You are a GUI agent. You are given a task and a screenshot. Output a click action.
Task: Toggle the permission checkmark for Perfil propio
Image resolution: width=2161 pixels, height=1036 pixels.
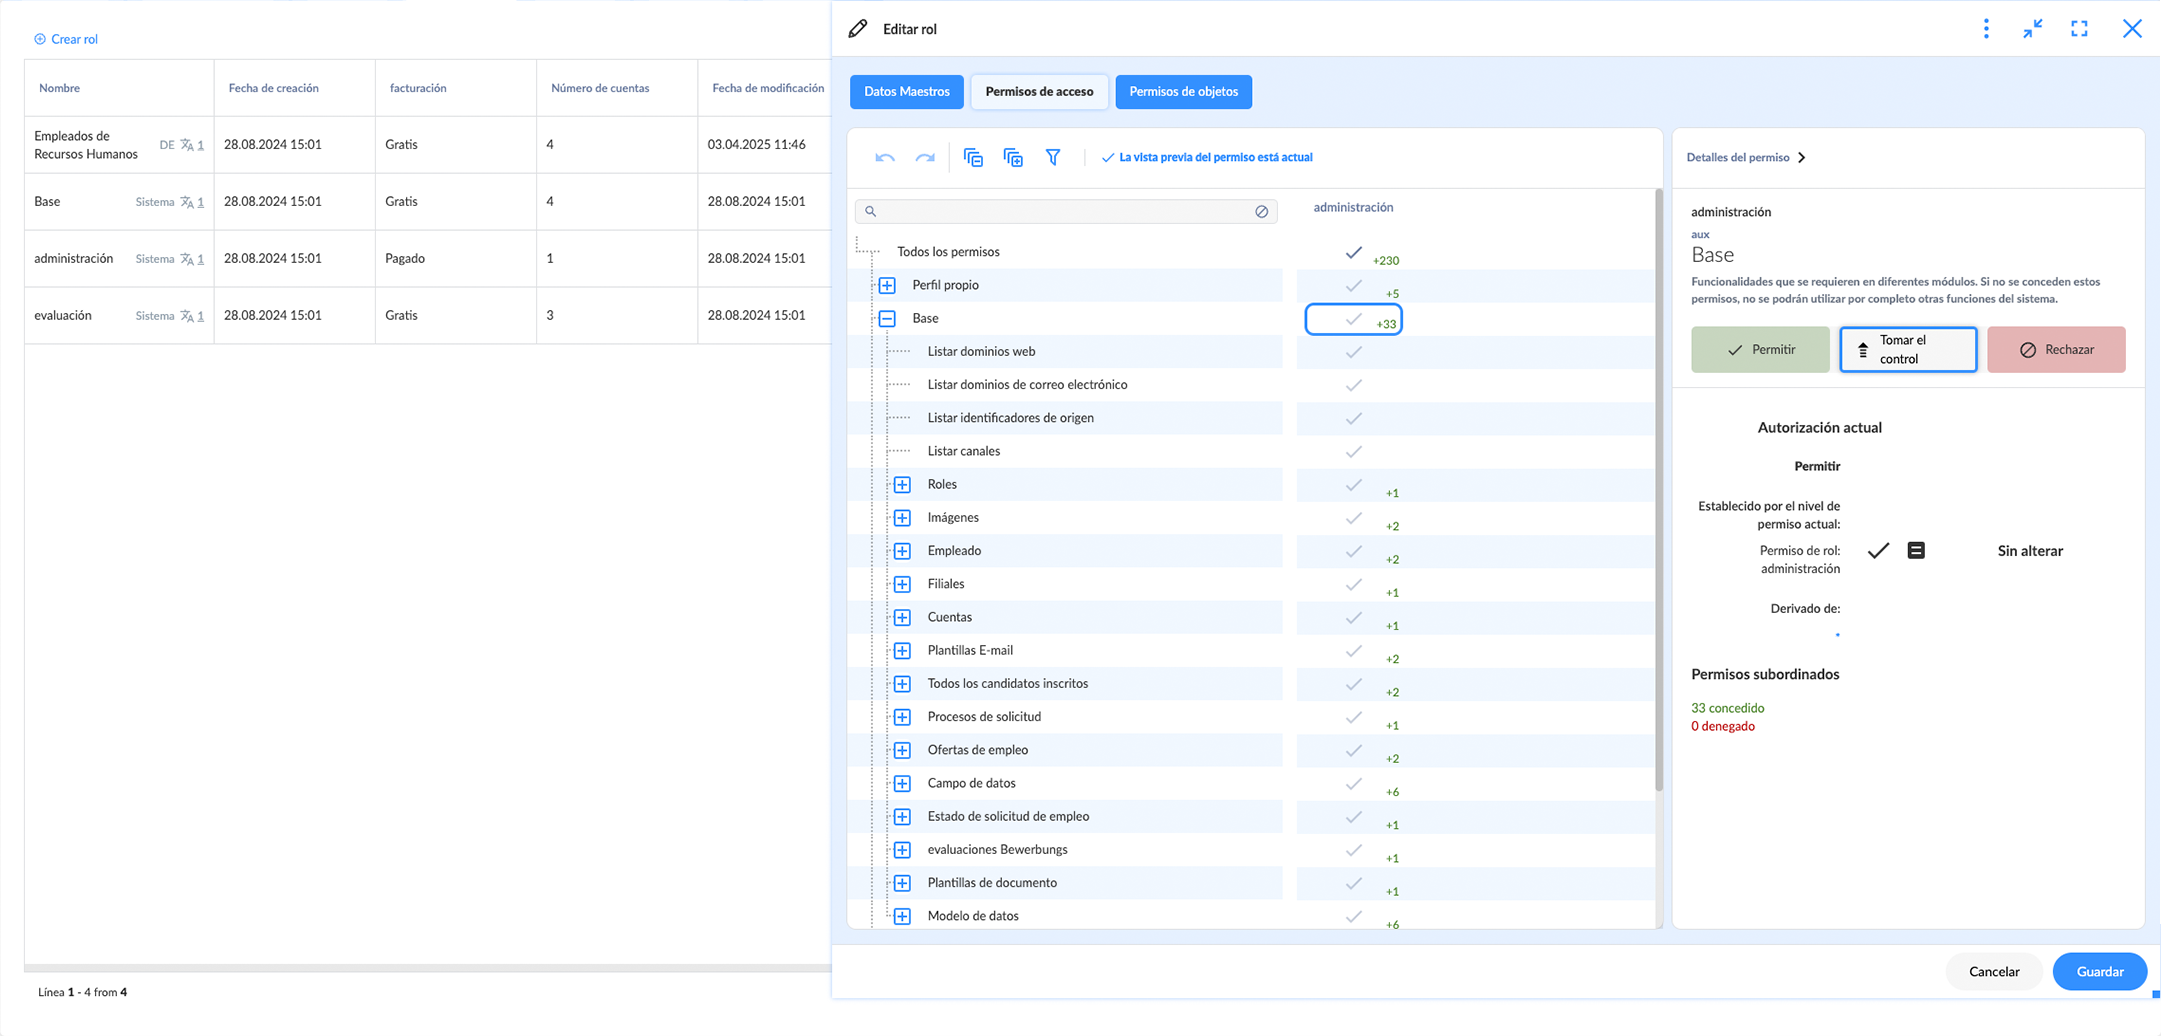pyautogui.click(x=1353, y=285)
